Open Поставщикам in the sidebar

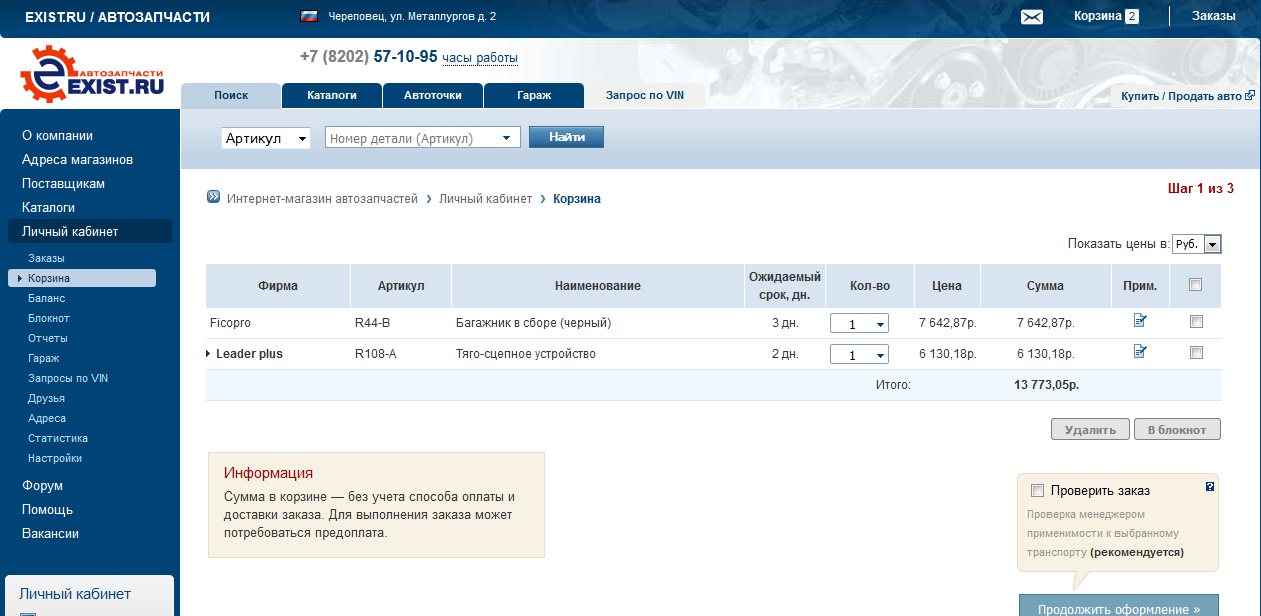(63, 184)
